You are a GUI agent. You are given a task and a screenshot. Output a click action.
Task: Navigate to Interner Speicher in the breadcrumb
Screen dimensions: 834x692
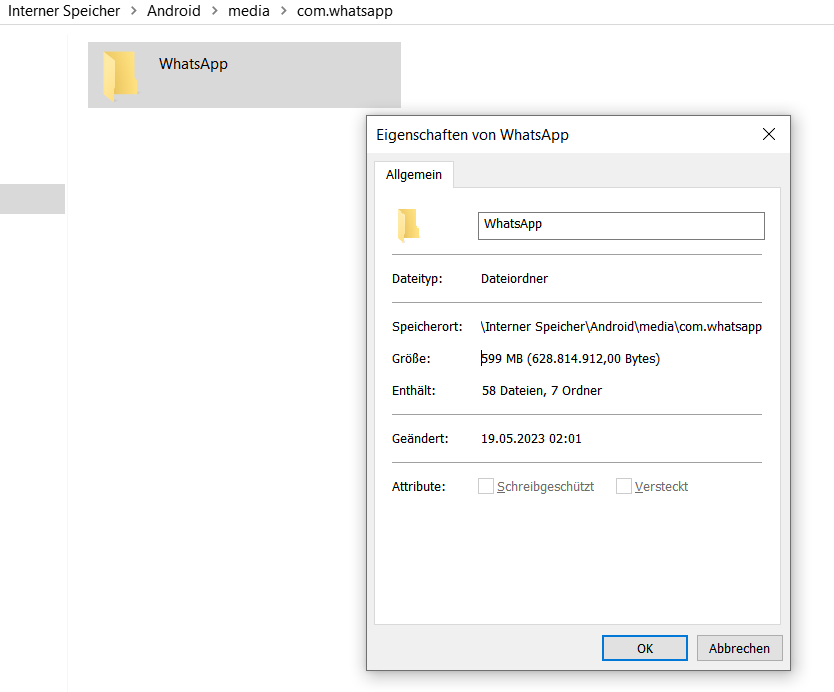[x=64, y=12]
